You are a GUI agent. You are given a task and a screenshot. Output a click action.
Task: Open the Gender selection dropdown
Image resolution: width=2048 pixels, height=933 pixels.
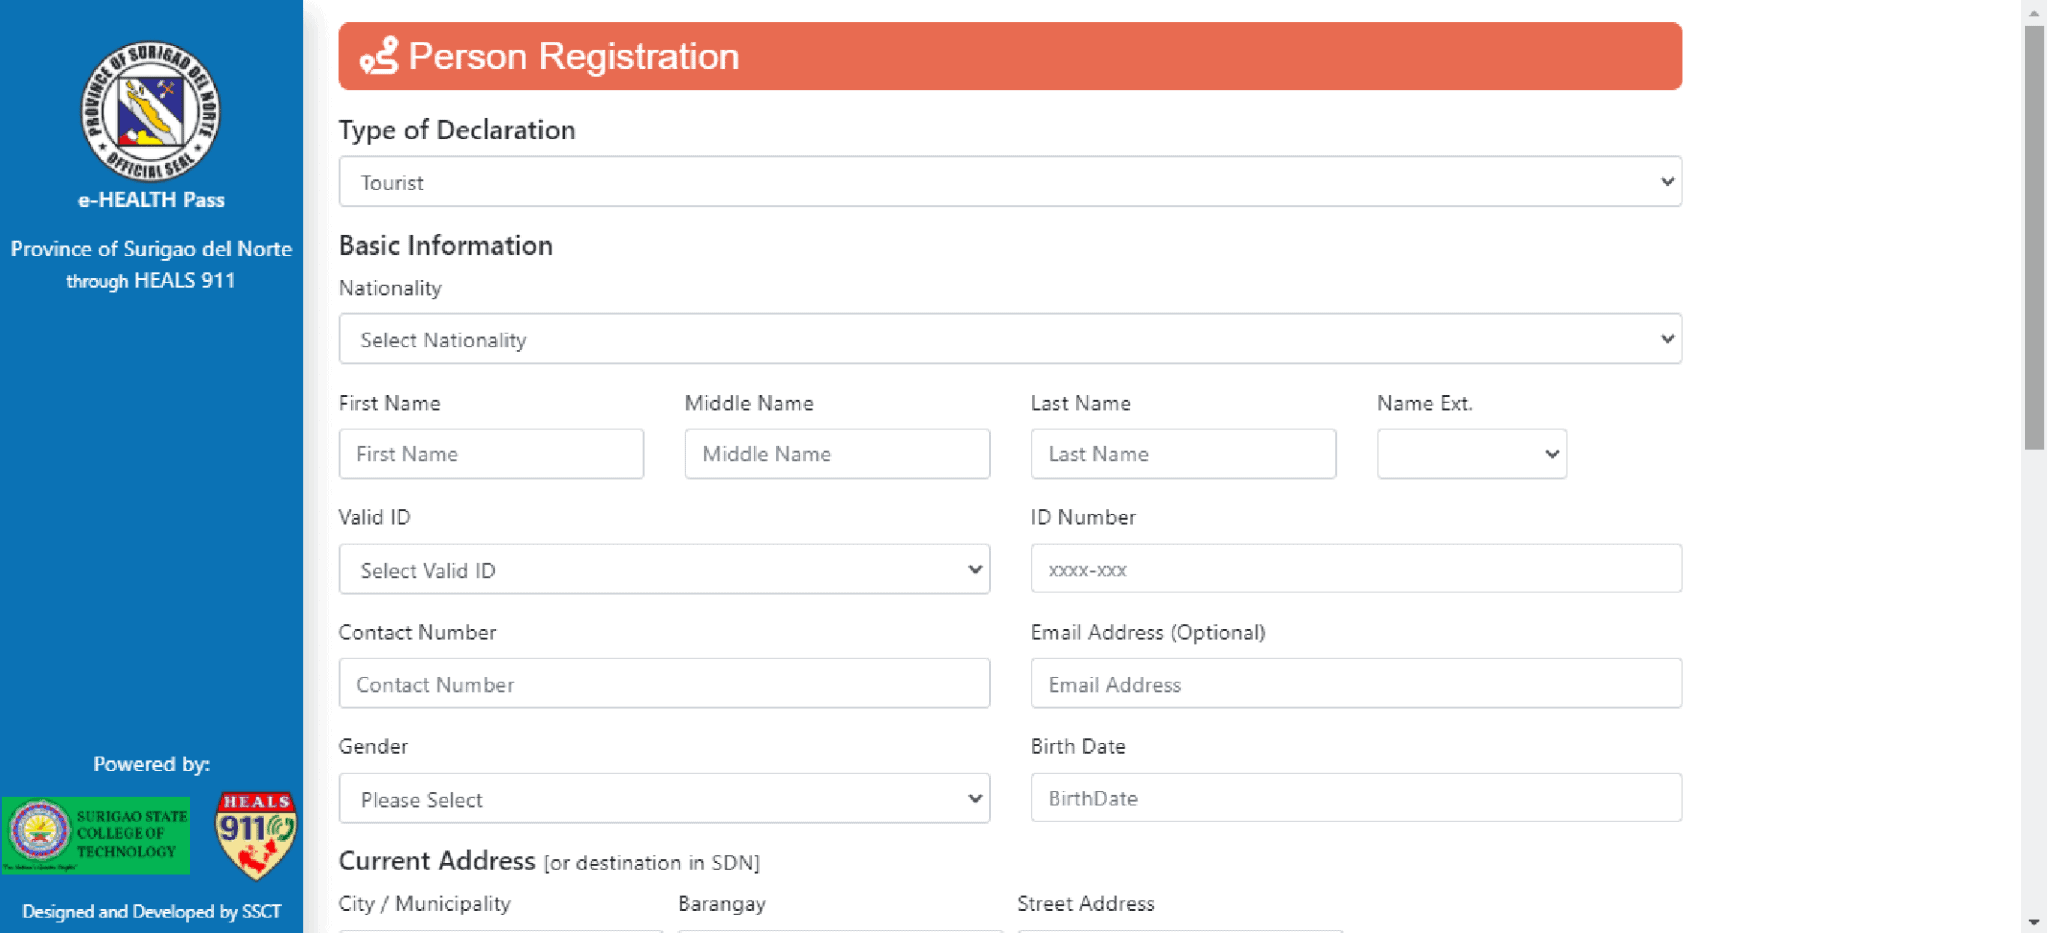[664, 799]
